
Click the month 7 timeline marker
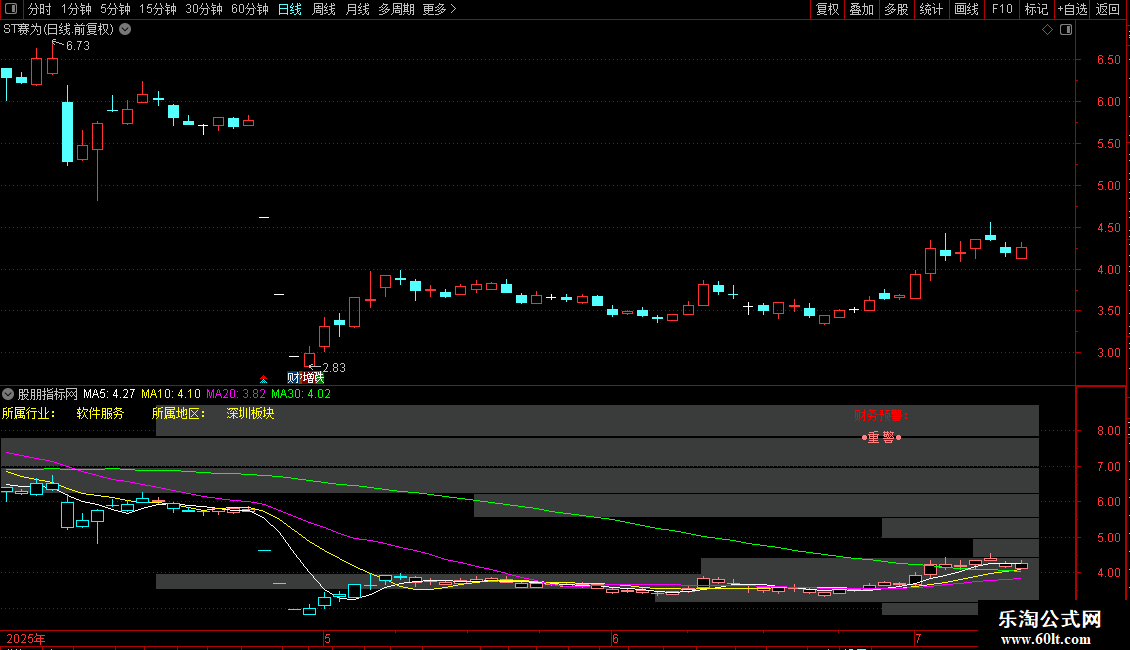click(917, 638)
